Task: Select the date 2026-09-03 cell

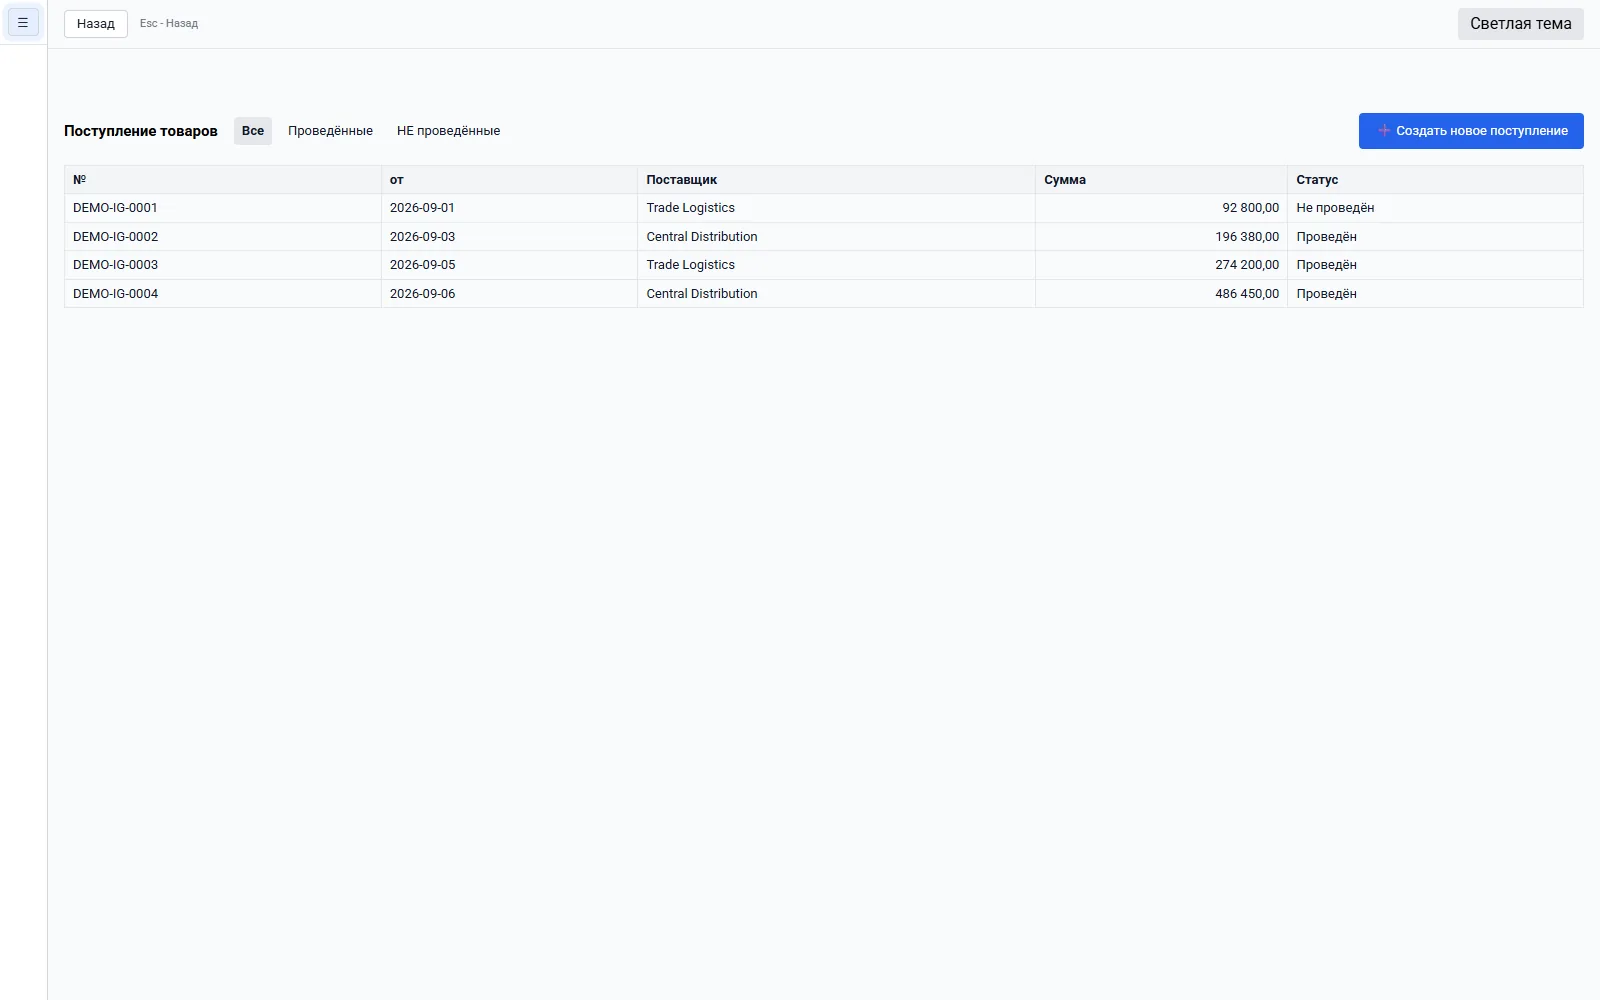Action: [509, 237]
